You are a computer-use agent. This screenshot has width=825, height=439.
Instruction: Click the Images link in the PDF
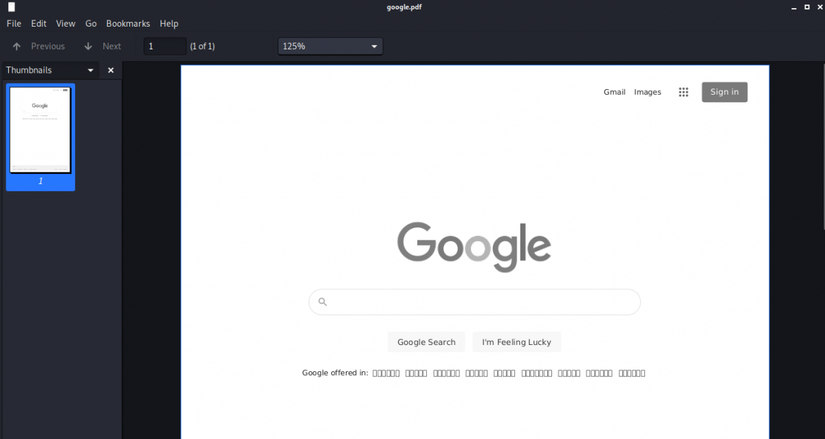647,92
